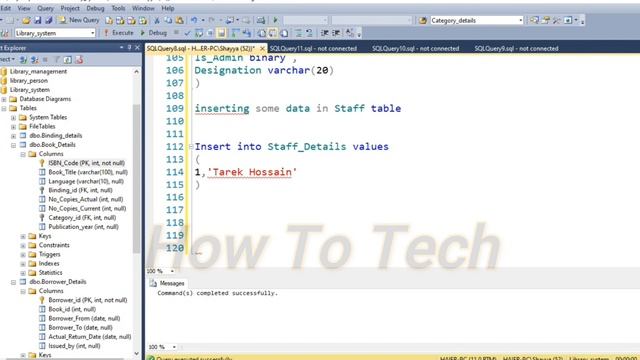The width and height of the screenshot is (640, 360).
Task: Click the Increase Indent icon
Action: 336,33
